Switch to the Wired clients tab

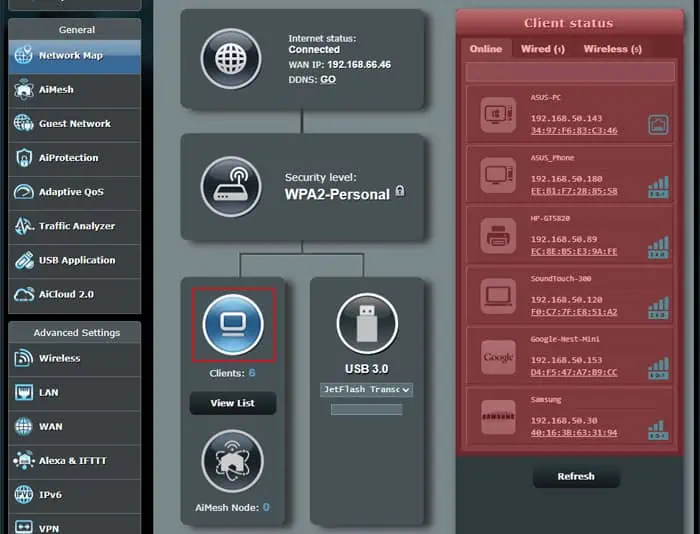coord(542,49)
